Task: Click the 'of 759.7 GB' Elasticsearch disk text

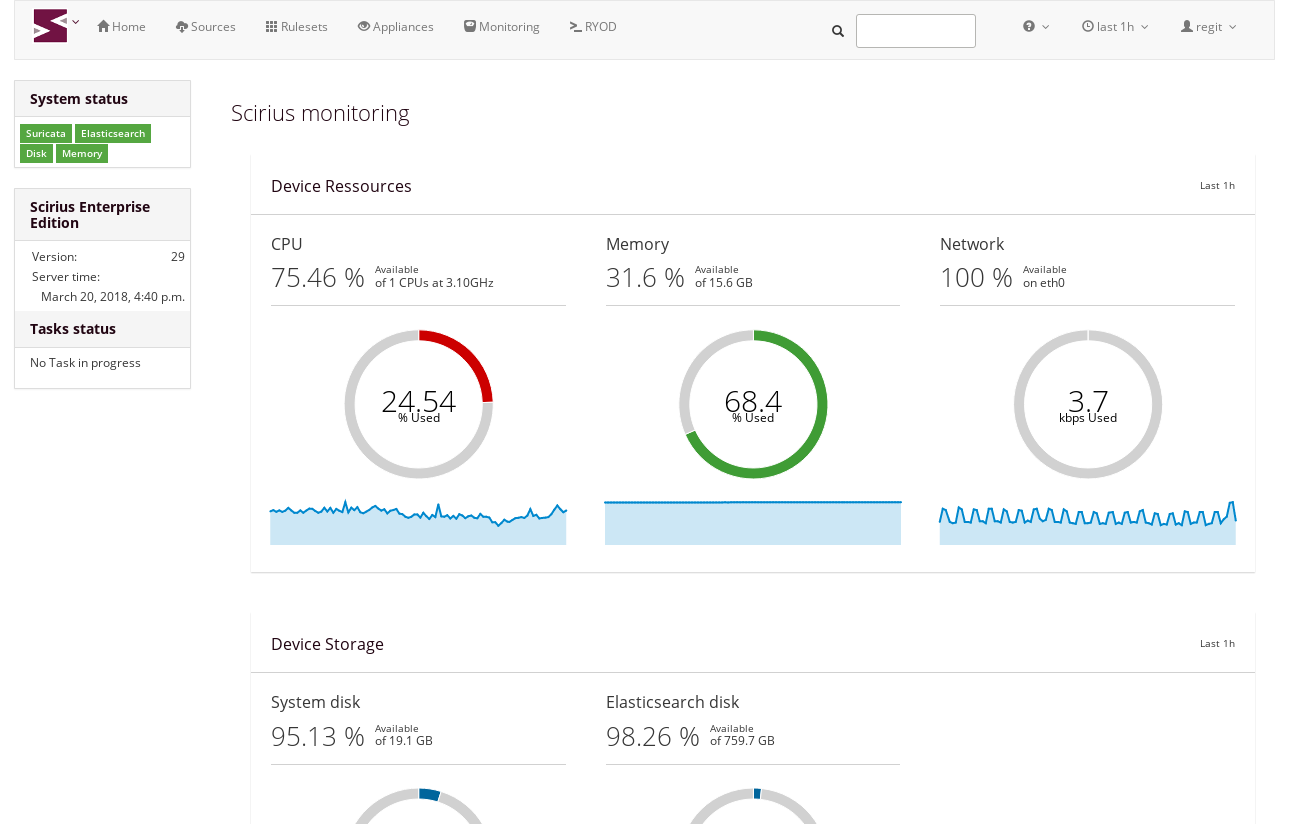Action: (x=742, y=741)
